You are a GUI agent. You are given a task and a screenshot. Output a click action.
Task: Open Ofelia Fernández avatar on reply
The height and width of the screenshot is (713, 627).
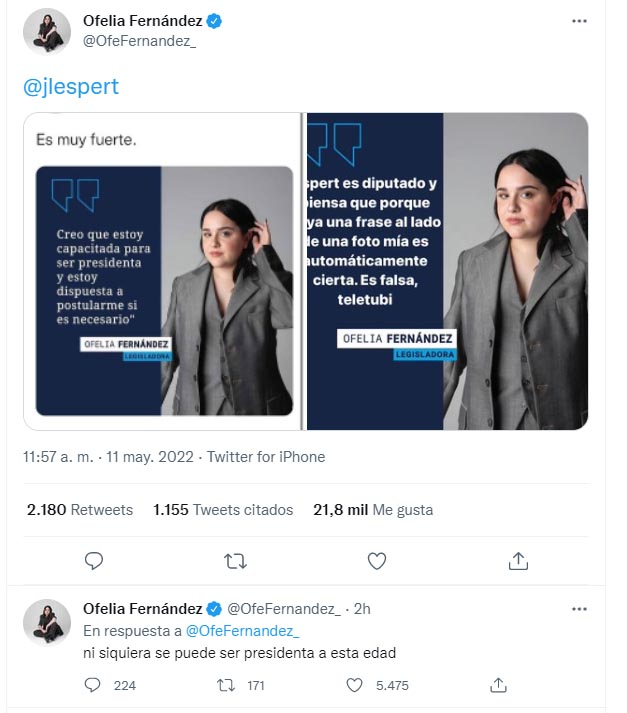[x=47, y=622]
